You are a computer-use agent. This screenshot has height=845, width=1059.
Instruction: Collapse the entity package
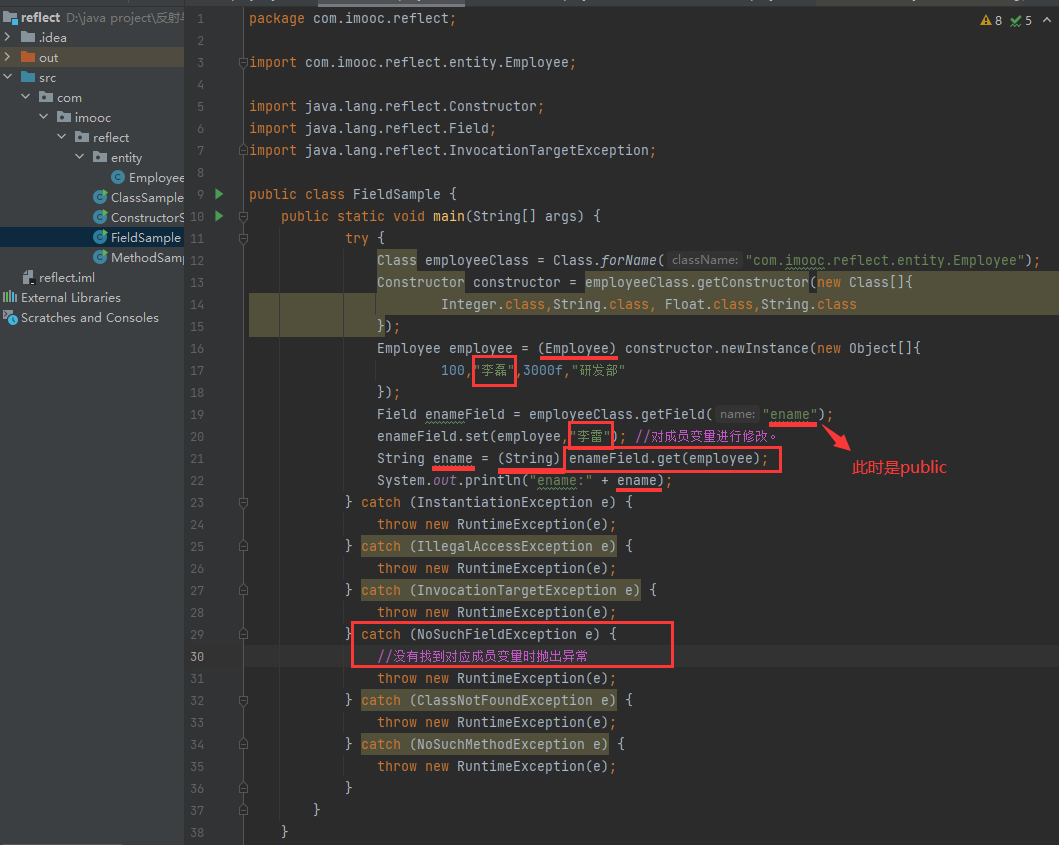click(x=80, y=157)
